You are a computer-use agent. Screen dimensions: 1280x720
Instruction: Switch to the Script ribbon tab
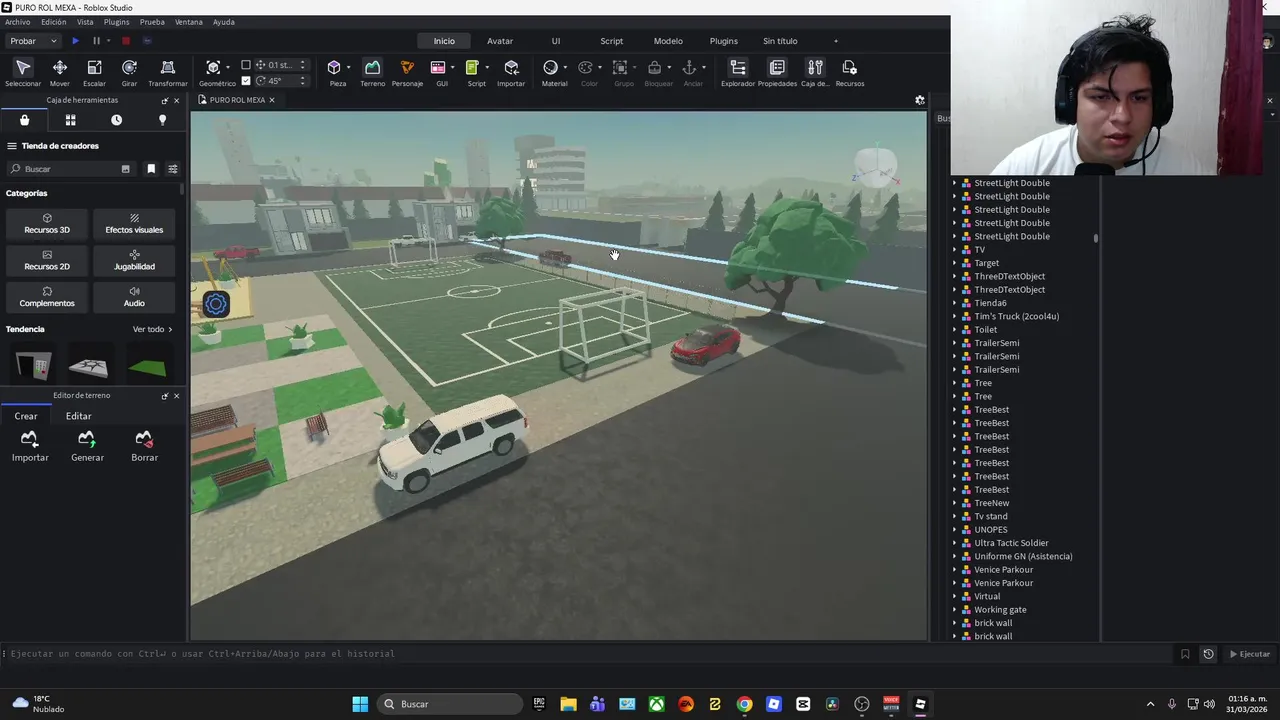pos(611,41)
